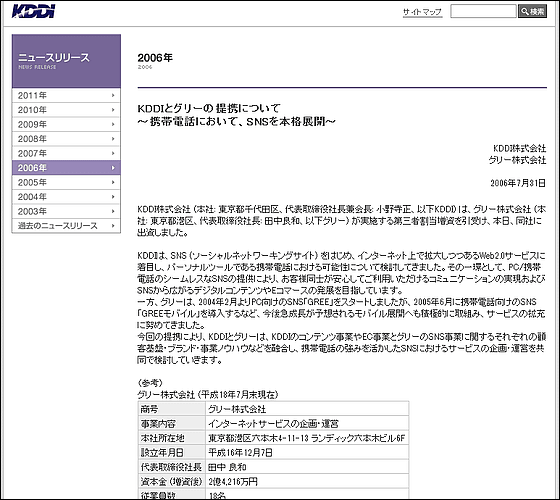Click the 2006年 page heading

[155, 58]
